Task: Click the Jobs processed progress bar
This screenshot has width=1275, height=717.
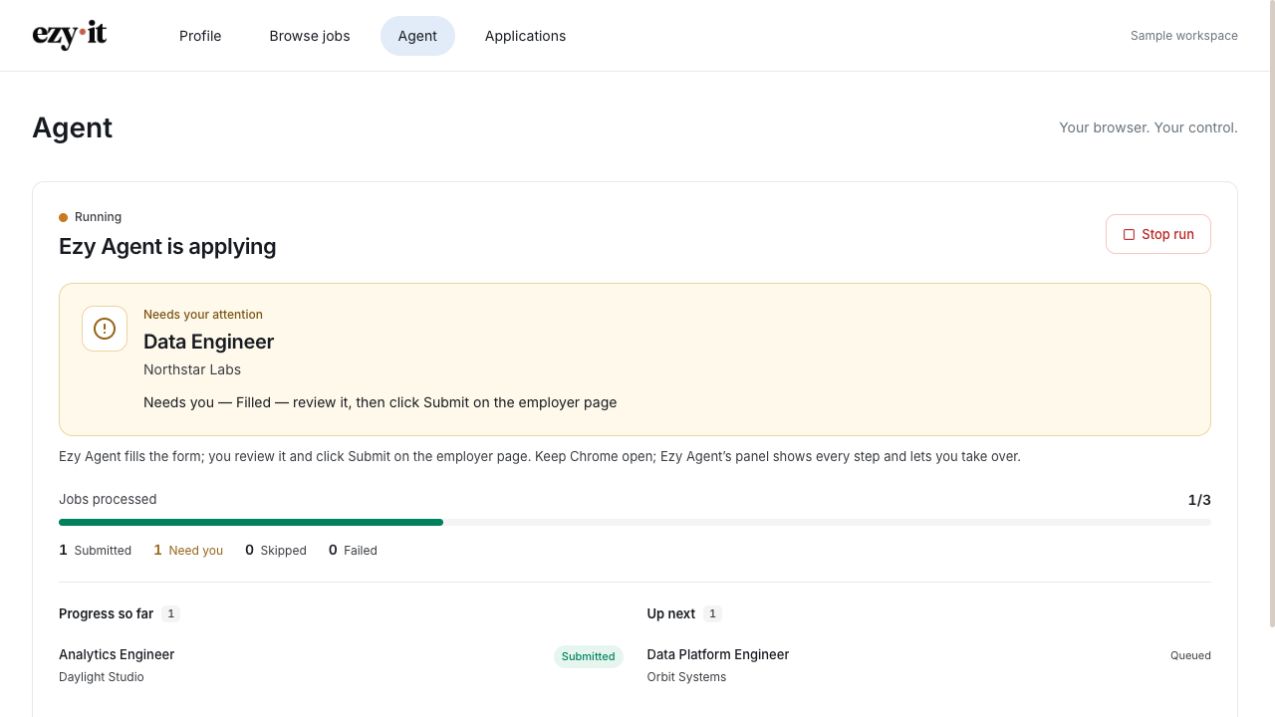Action: (x=634, y=522)
